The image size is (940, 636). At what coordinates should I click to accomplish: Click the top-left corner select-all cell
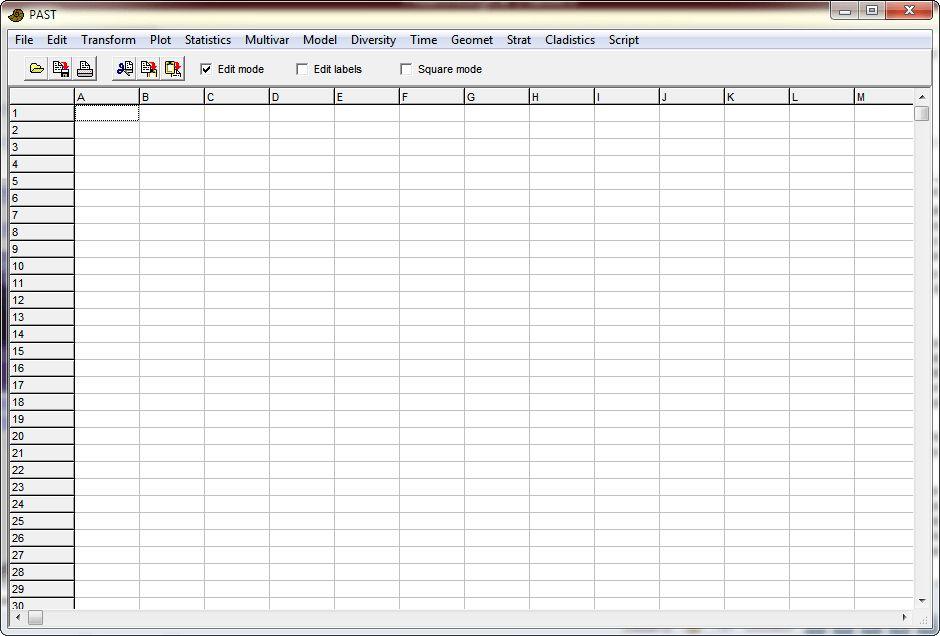click(x=42, y=97)
